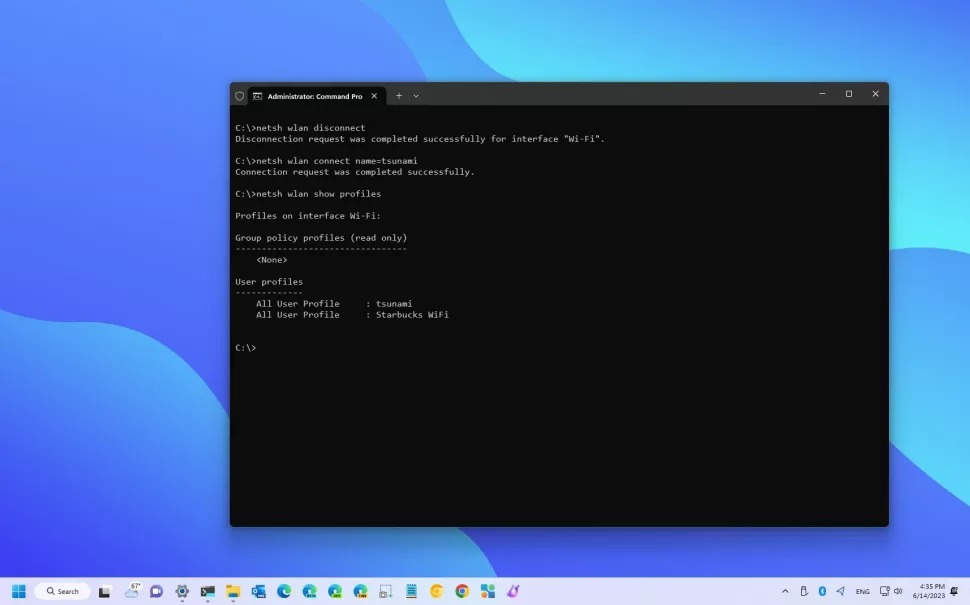
Task: Close the Command Prompt tab
Action: point(374,96)
